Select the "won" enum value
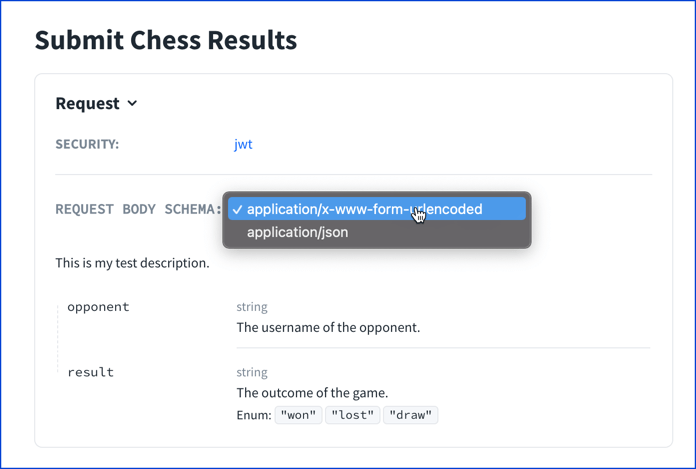This screenshot has width=696, height=469. [x=298, y=415]
